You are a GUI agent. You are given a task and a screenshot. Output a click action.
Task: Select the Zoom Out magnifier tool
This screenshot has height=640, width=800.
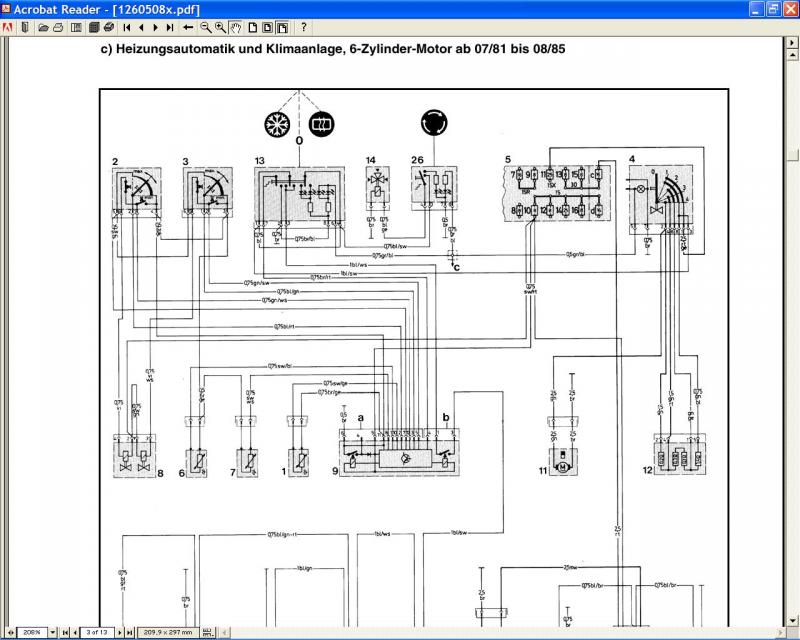coord(204,27)
